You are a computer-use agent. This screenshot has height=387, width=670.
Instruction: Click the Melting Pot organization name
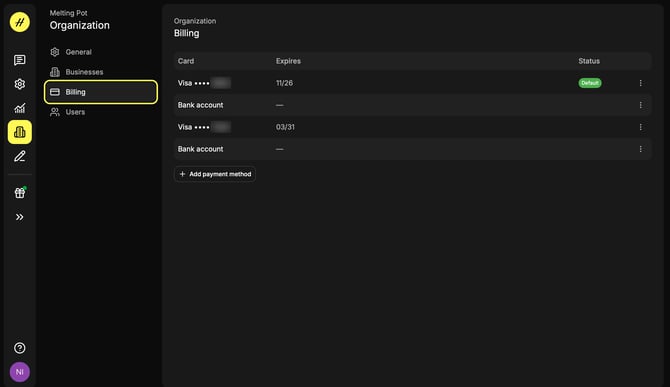(x=68, y=13)
